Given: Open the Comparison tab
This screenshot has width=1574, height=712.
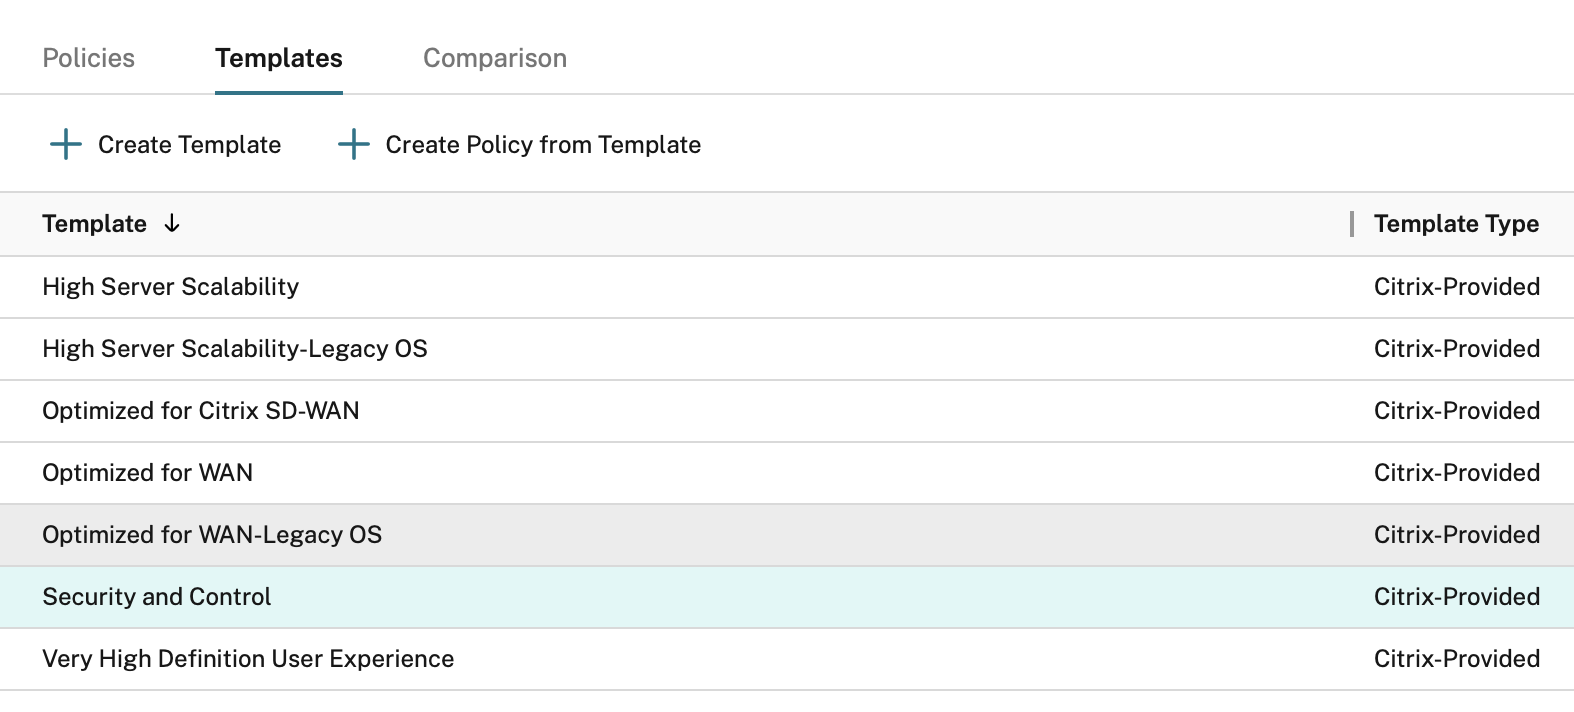Looking at the screenshot, I should click(x=494, y=58).
